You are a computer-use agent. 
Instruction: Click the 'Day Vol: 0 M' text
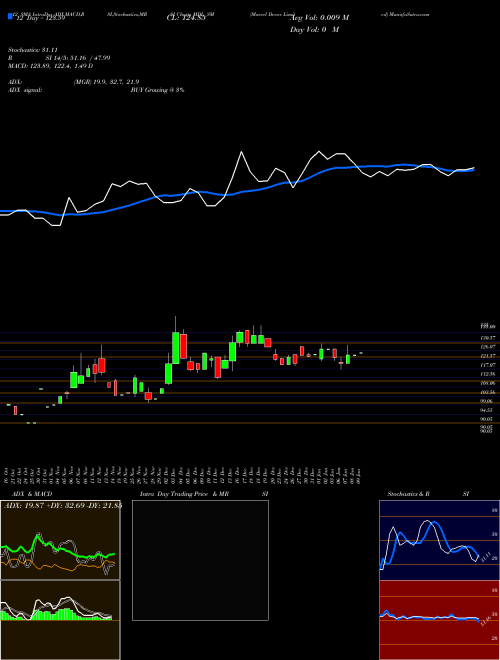pos(314,30)
